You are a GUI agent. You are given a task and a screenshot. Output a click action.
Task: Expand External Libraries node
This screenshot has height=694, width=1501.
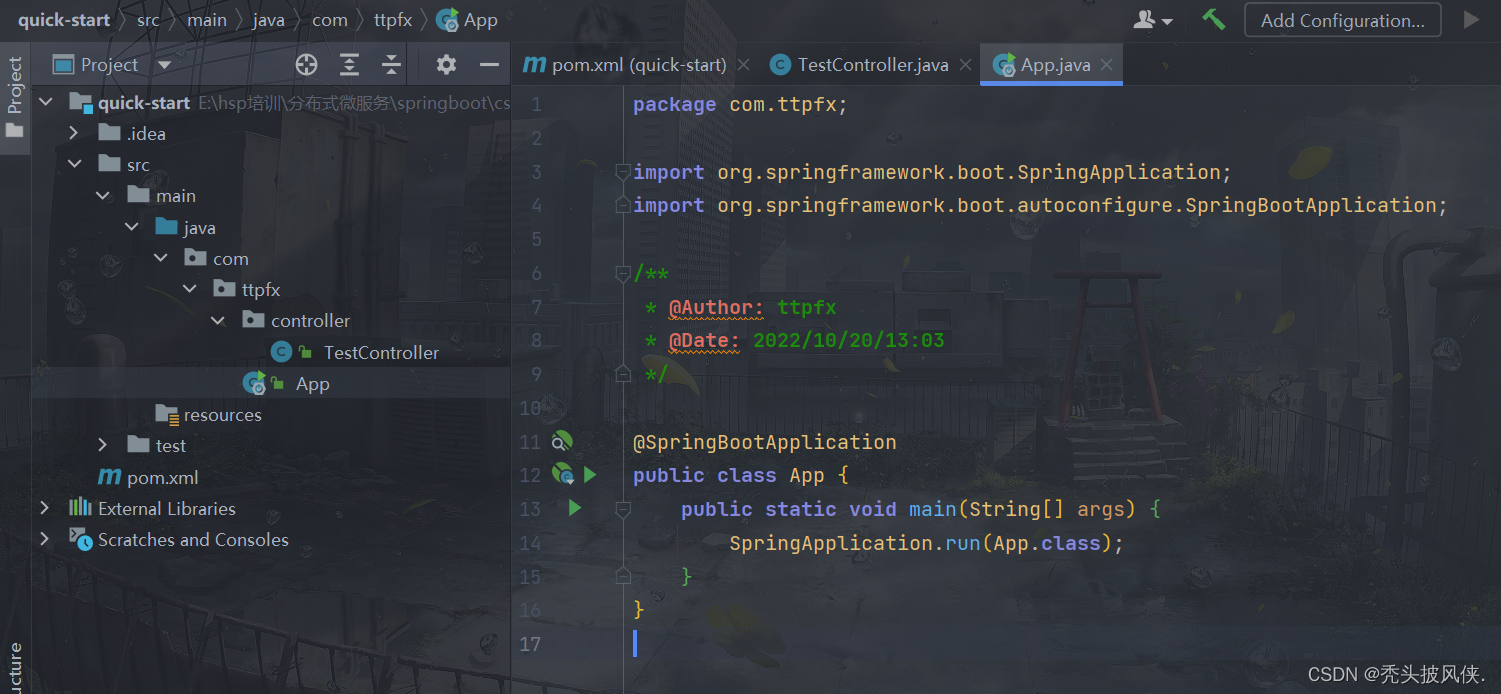(x=45, y=509)
